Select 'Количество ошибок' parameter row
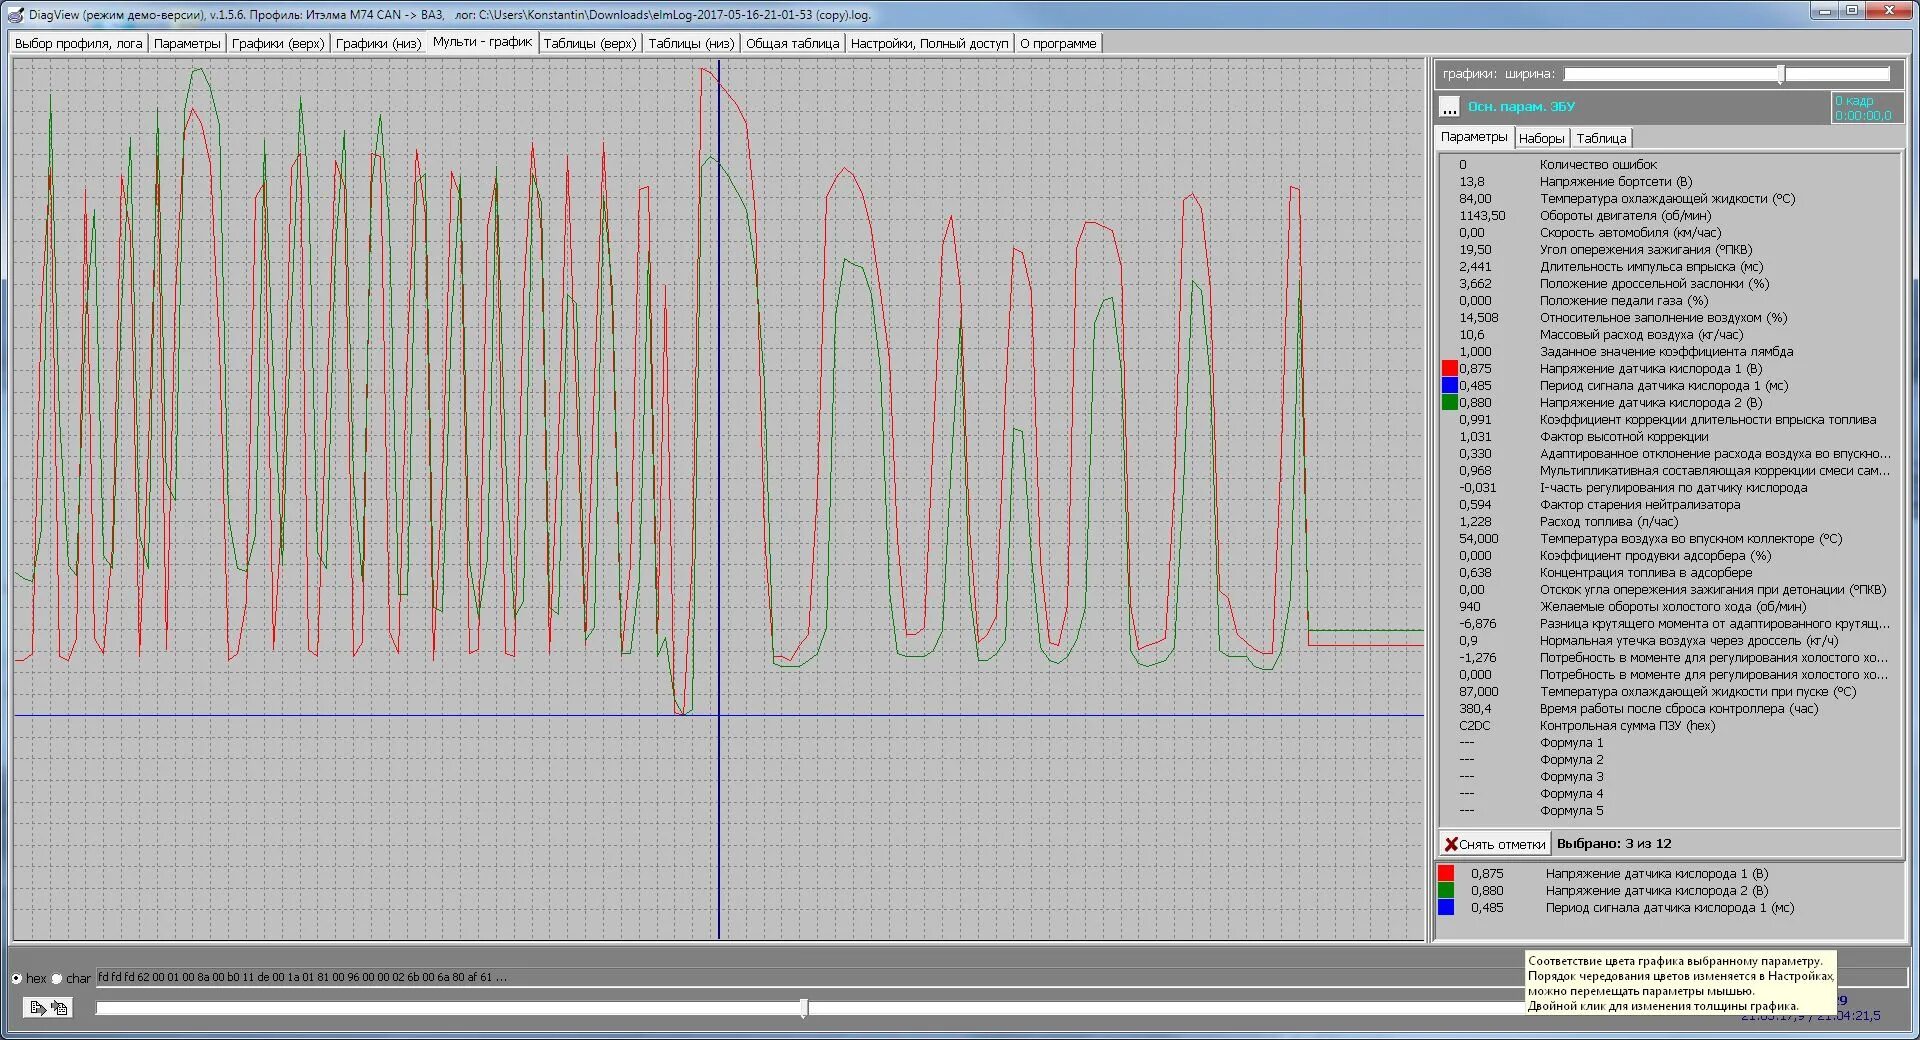The height and width of the screenshot is (1040, 1920). [1670, 165]
